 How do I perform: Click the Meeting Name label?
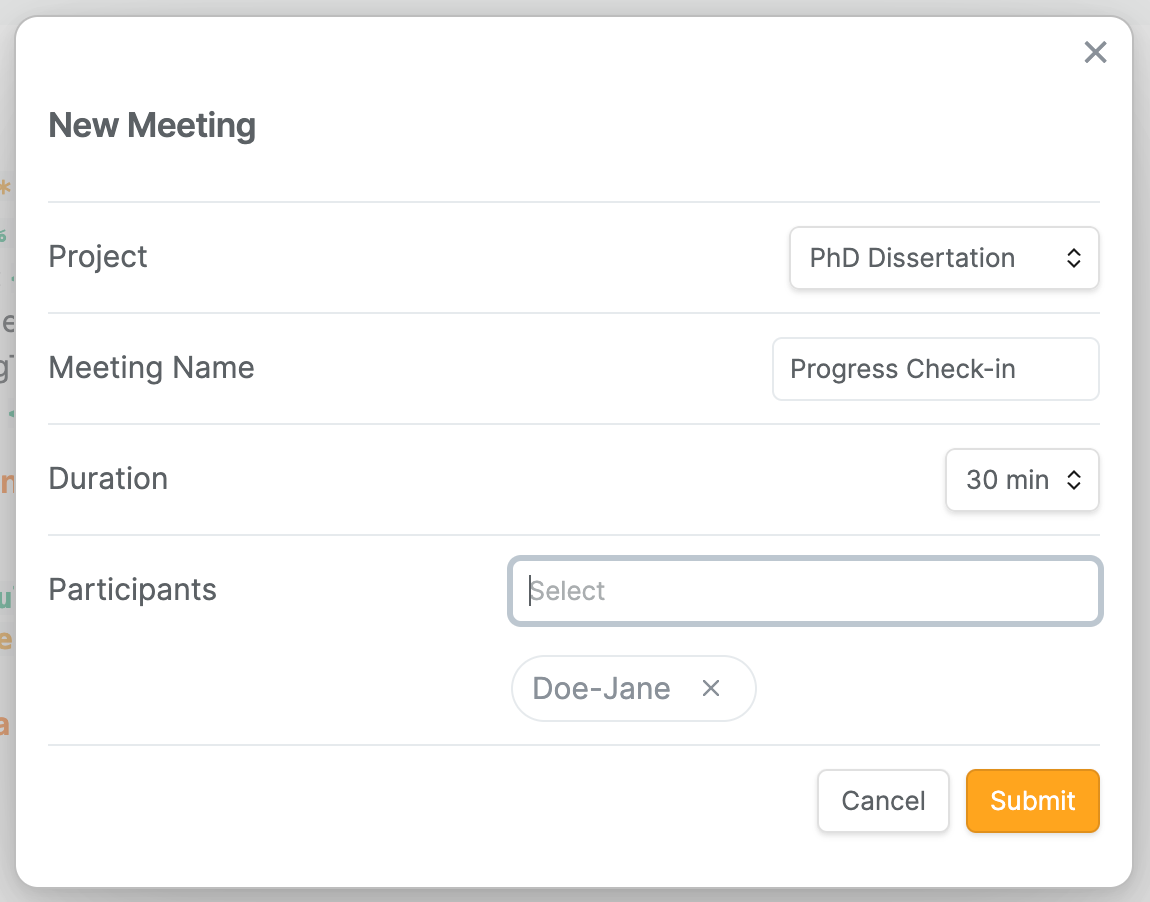[x=151, y=368]
